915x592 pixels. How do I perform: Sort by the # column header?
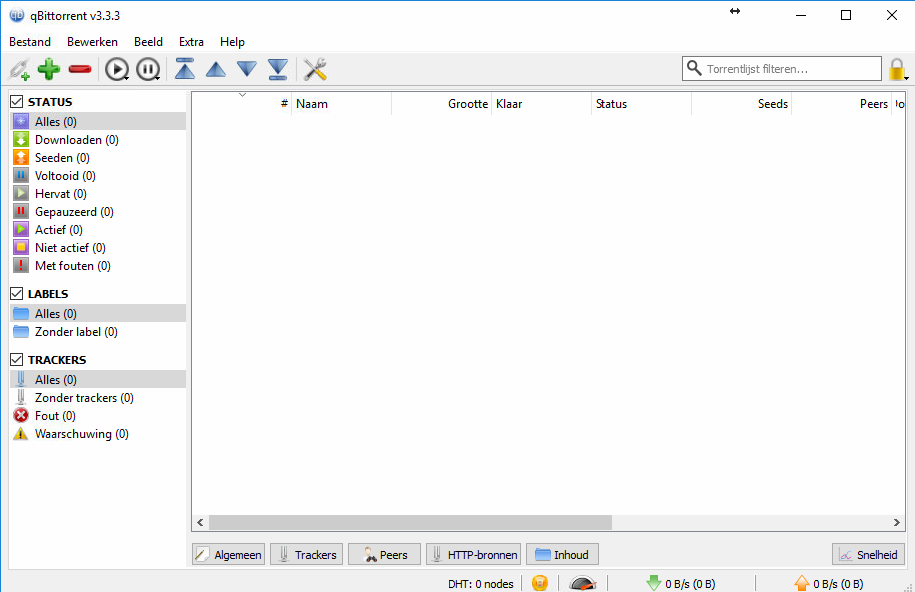(x=242, y=104)
